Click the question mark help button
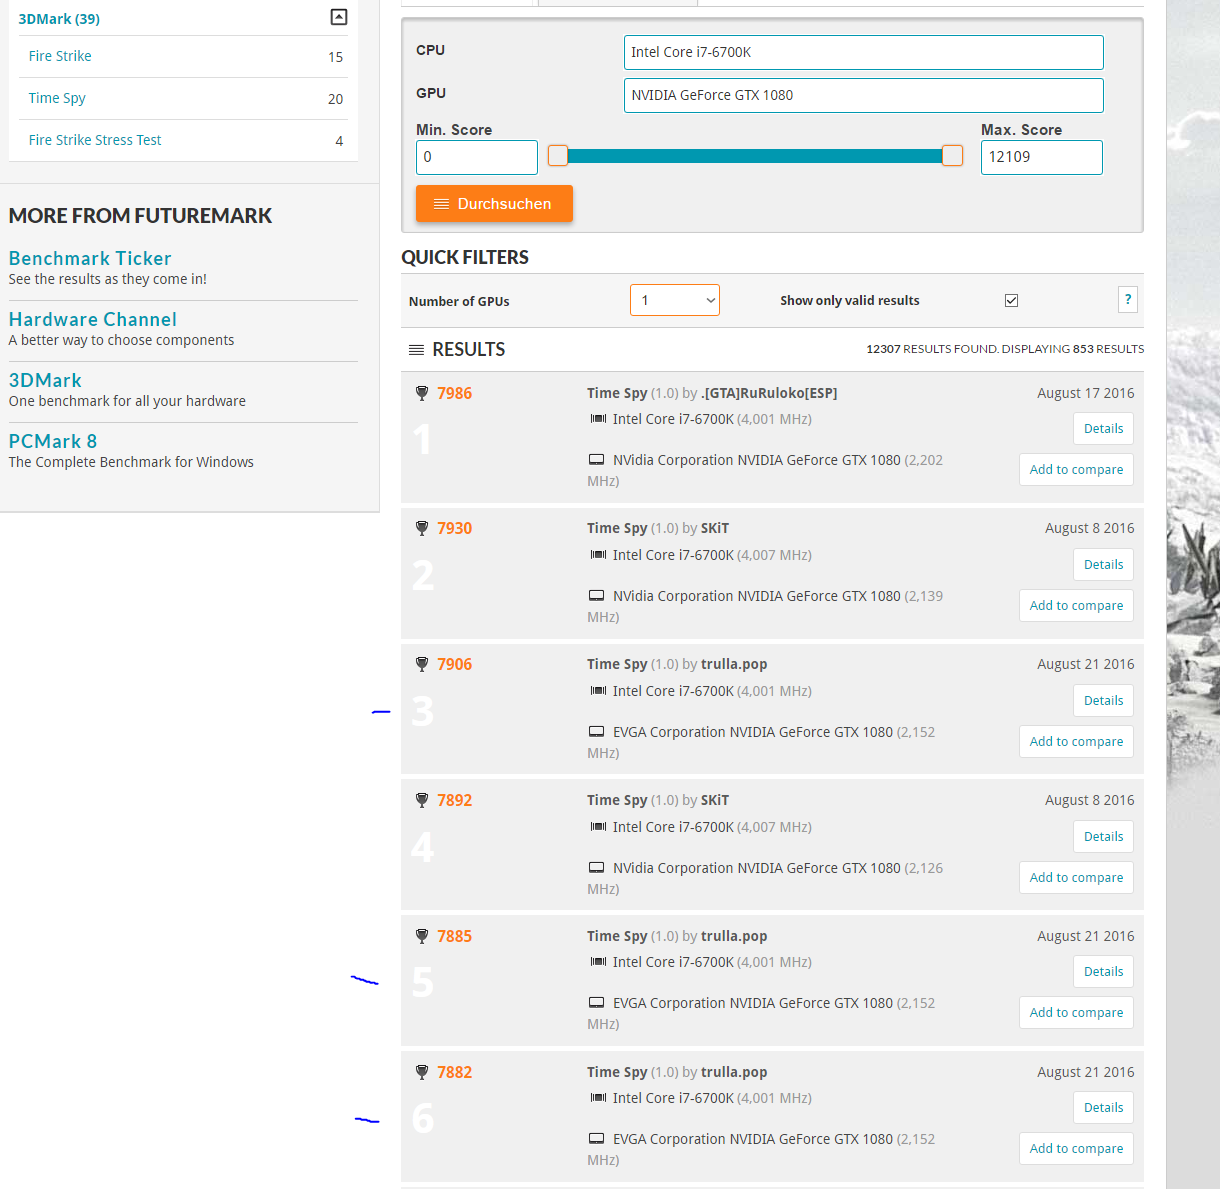Viewport: 1220px width, 1189px height. click(1128, 299)
